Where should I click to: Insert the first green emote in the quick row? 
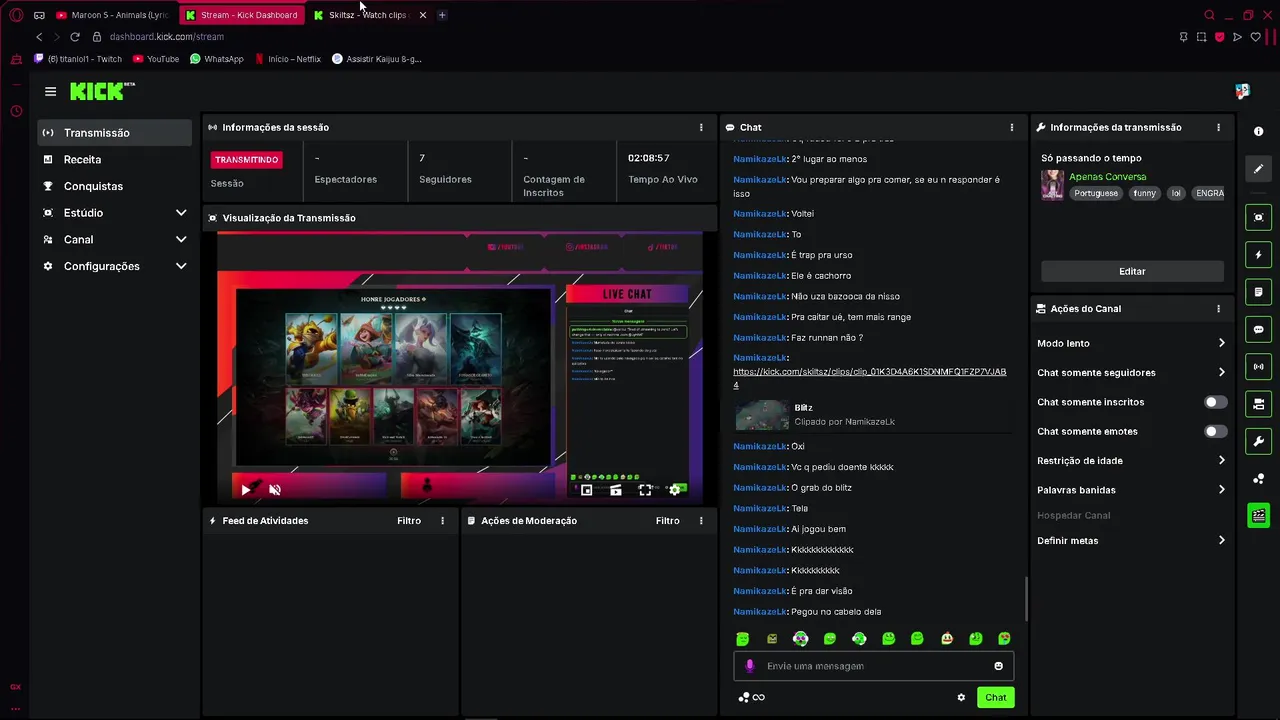point(742,639)
